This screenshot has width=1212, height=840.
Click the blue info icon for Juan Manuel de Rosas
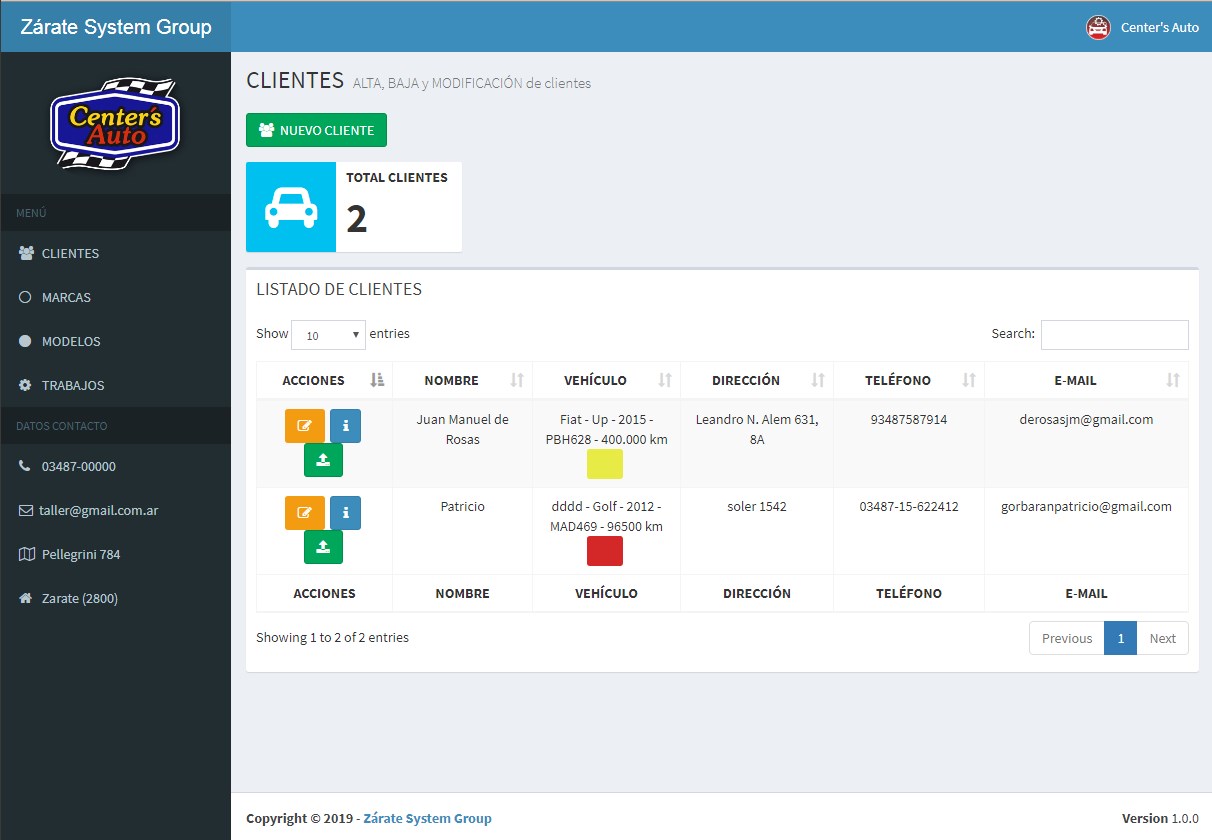coord(345,426)
